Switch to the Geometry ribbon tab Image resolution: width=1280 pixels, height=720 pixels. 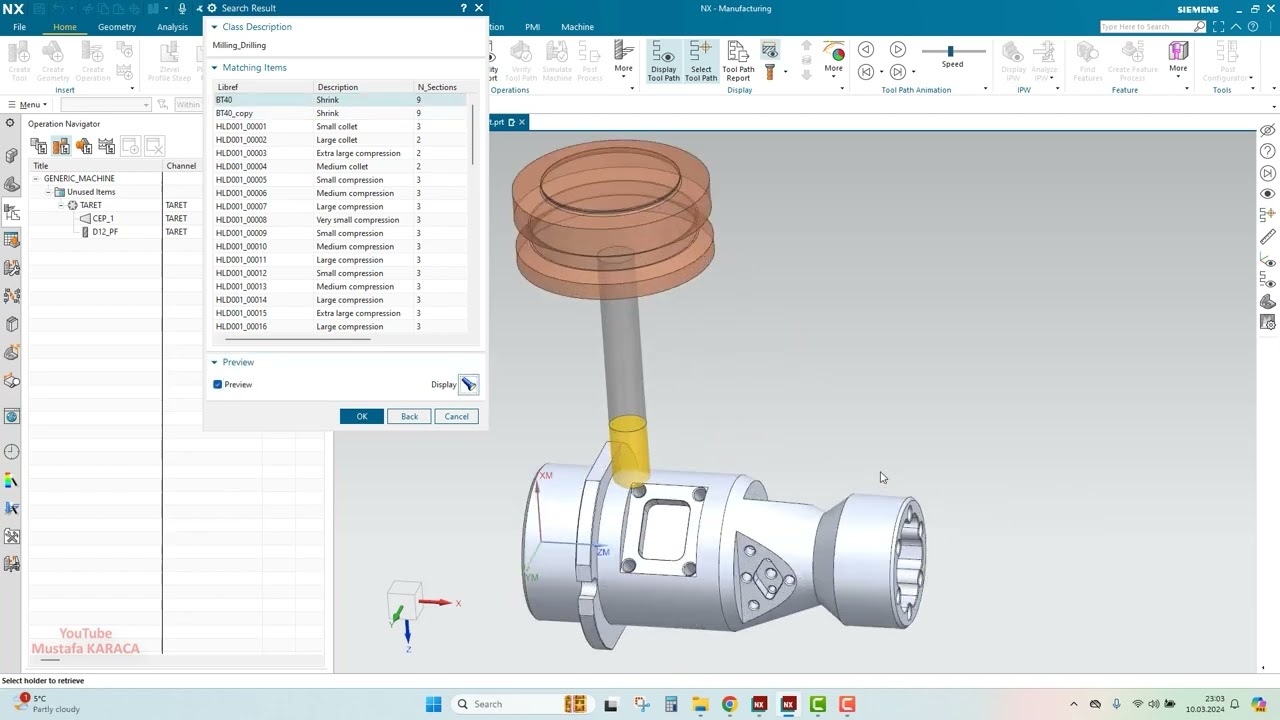click(117, 27)
